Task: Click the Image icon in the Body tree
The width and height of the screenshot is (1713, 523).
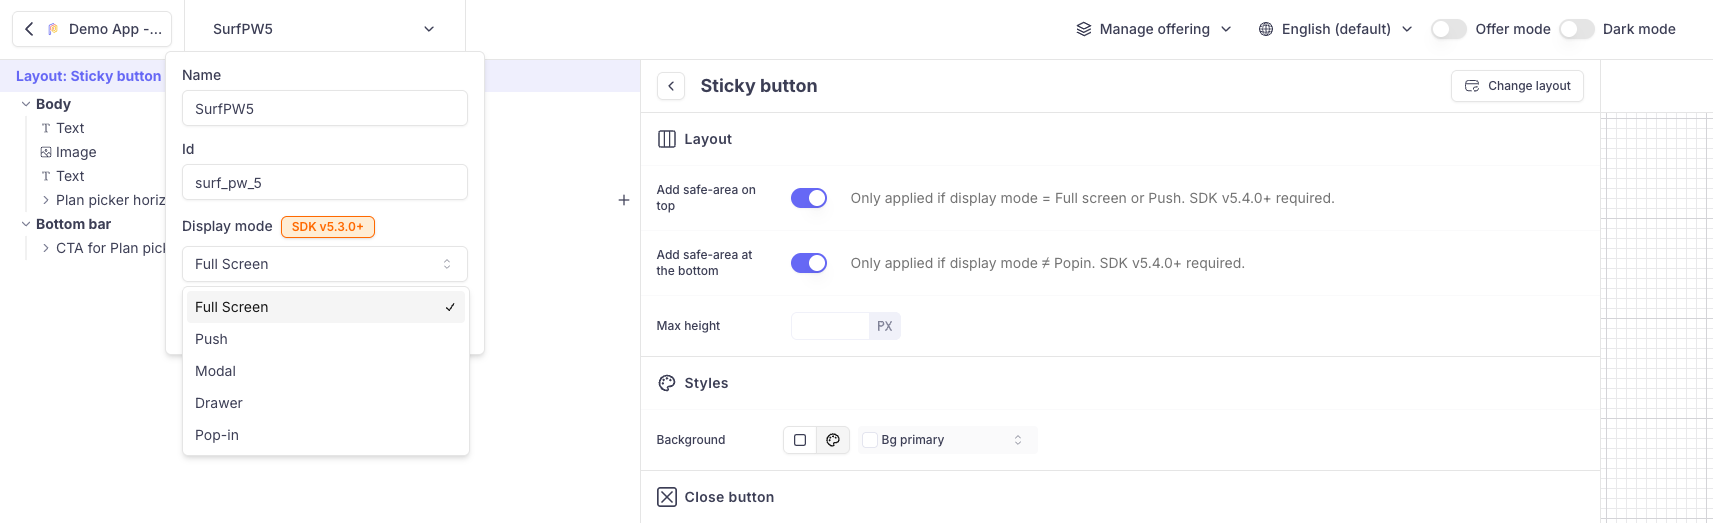Action: click(46, 152)
